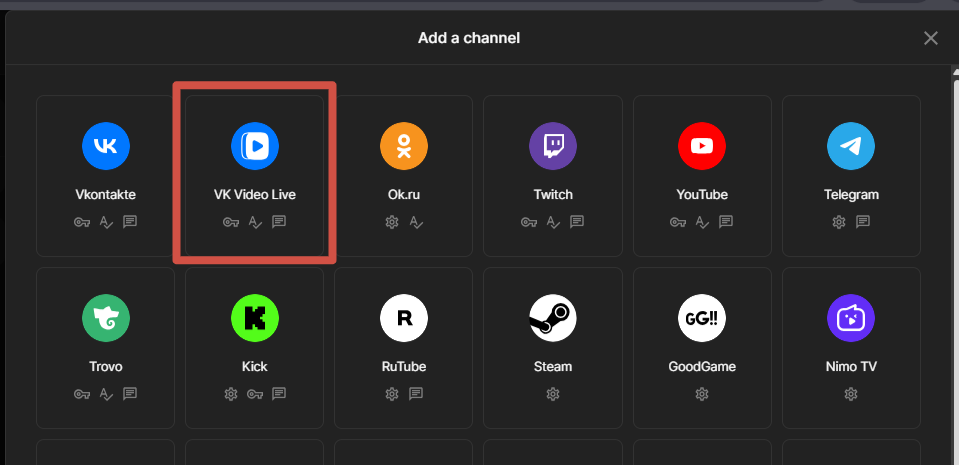This screenshot has height=465, width=959.
Task: Click the text-check icon under Trovo
Action: pos(106,395)
